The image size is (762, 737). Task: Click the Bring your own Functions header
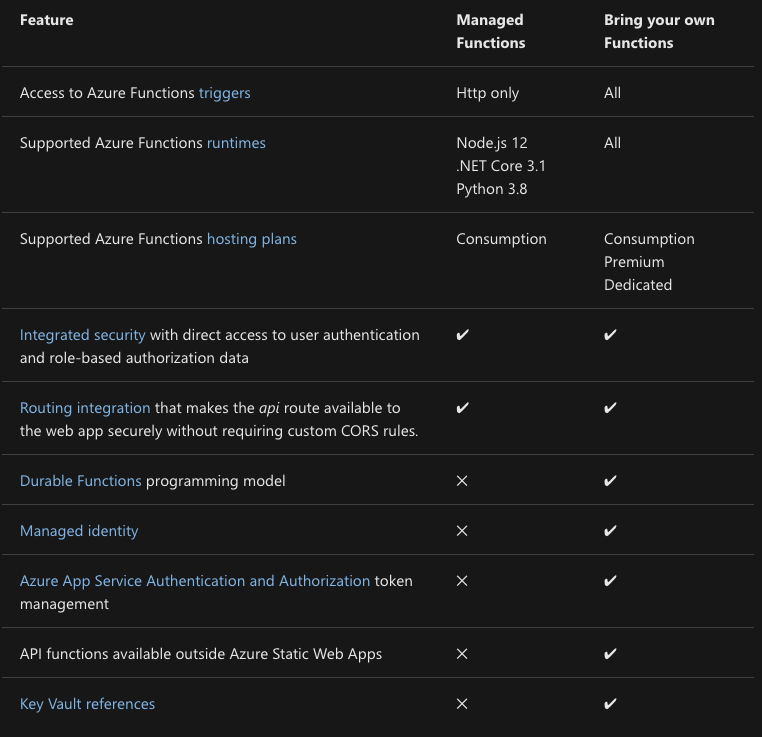(659, 32)
